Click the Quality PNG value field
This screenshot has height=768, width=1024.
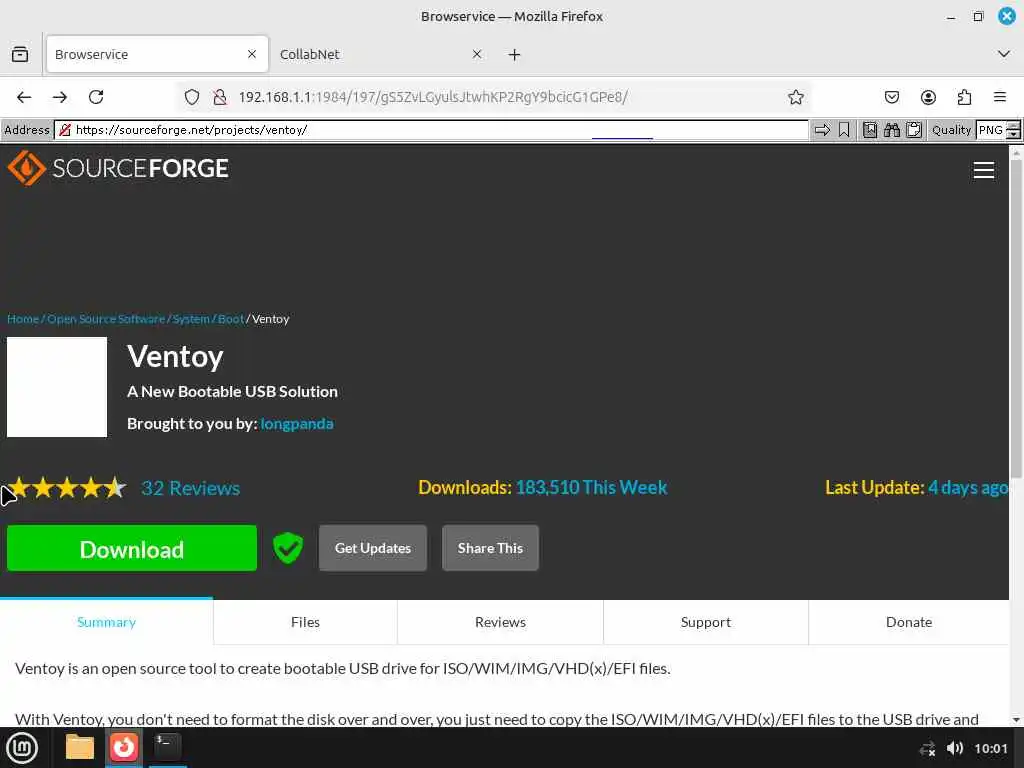(991, 130)
